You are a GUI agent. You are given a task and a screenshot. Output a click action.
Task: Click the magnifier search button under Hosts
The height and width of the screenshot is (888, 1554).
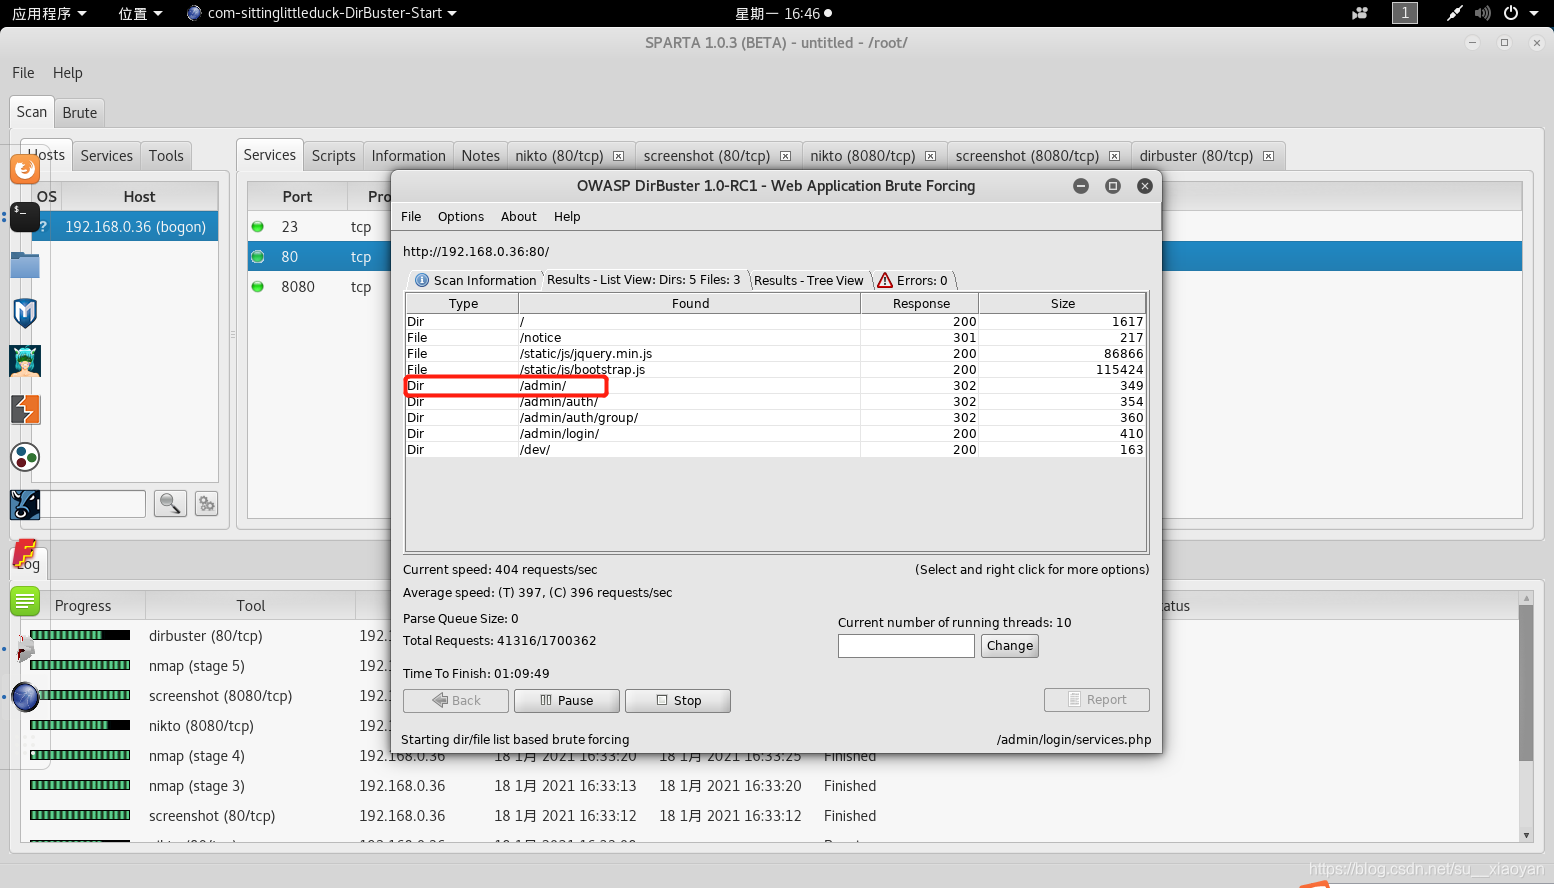pos(170,503)
